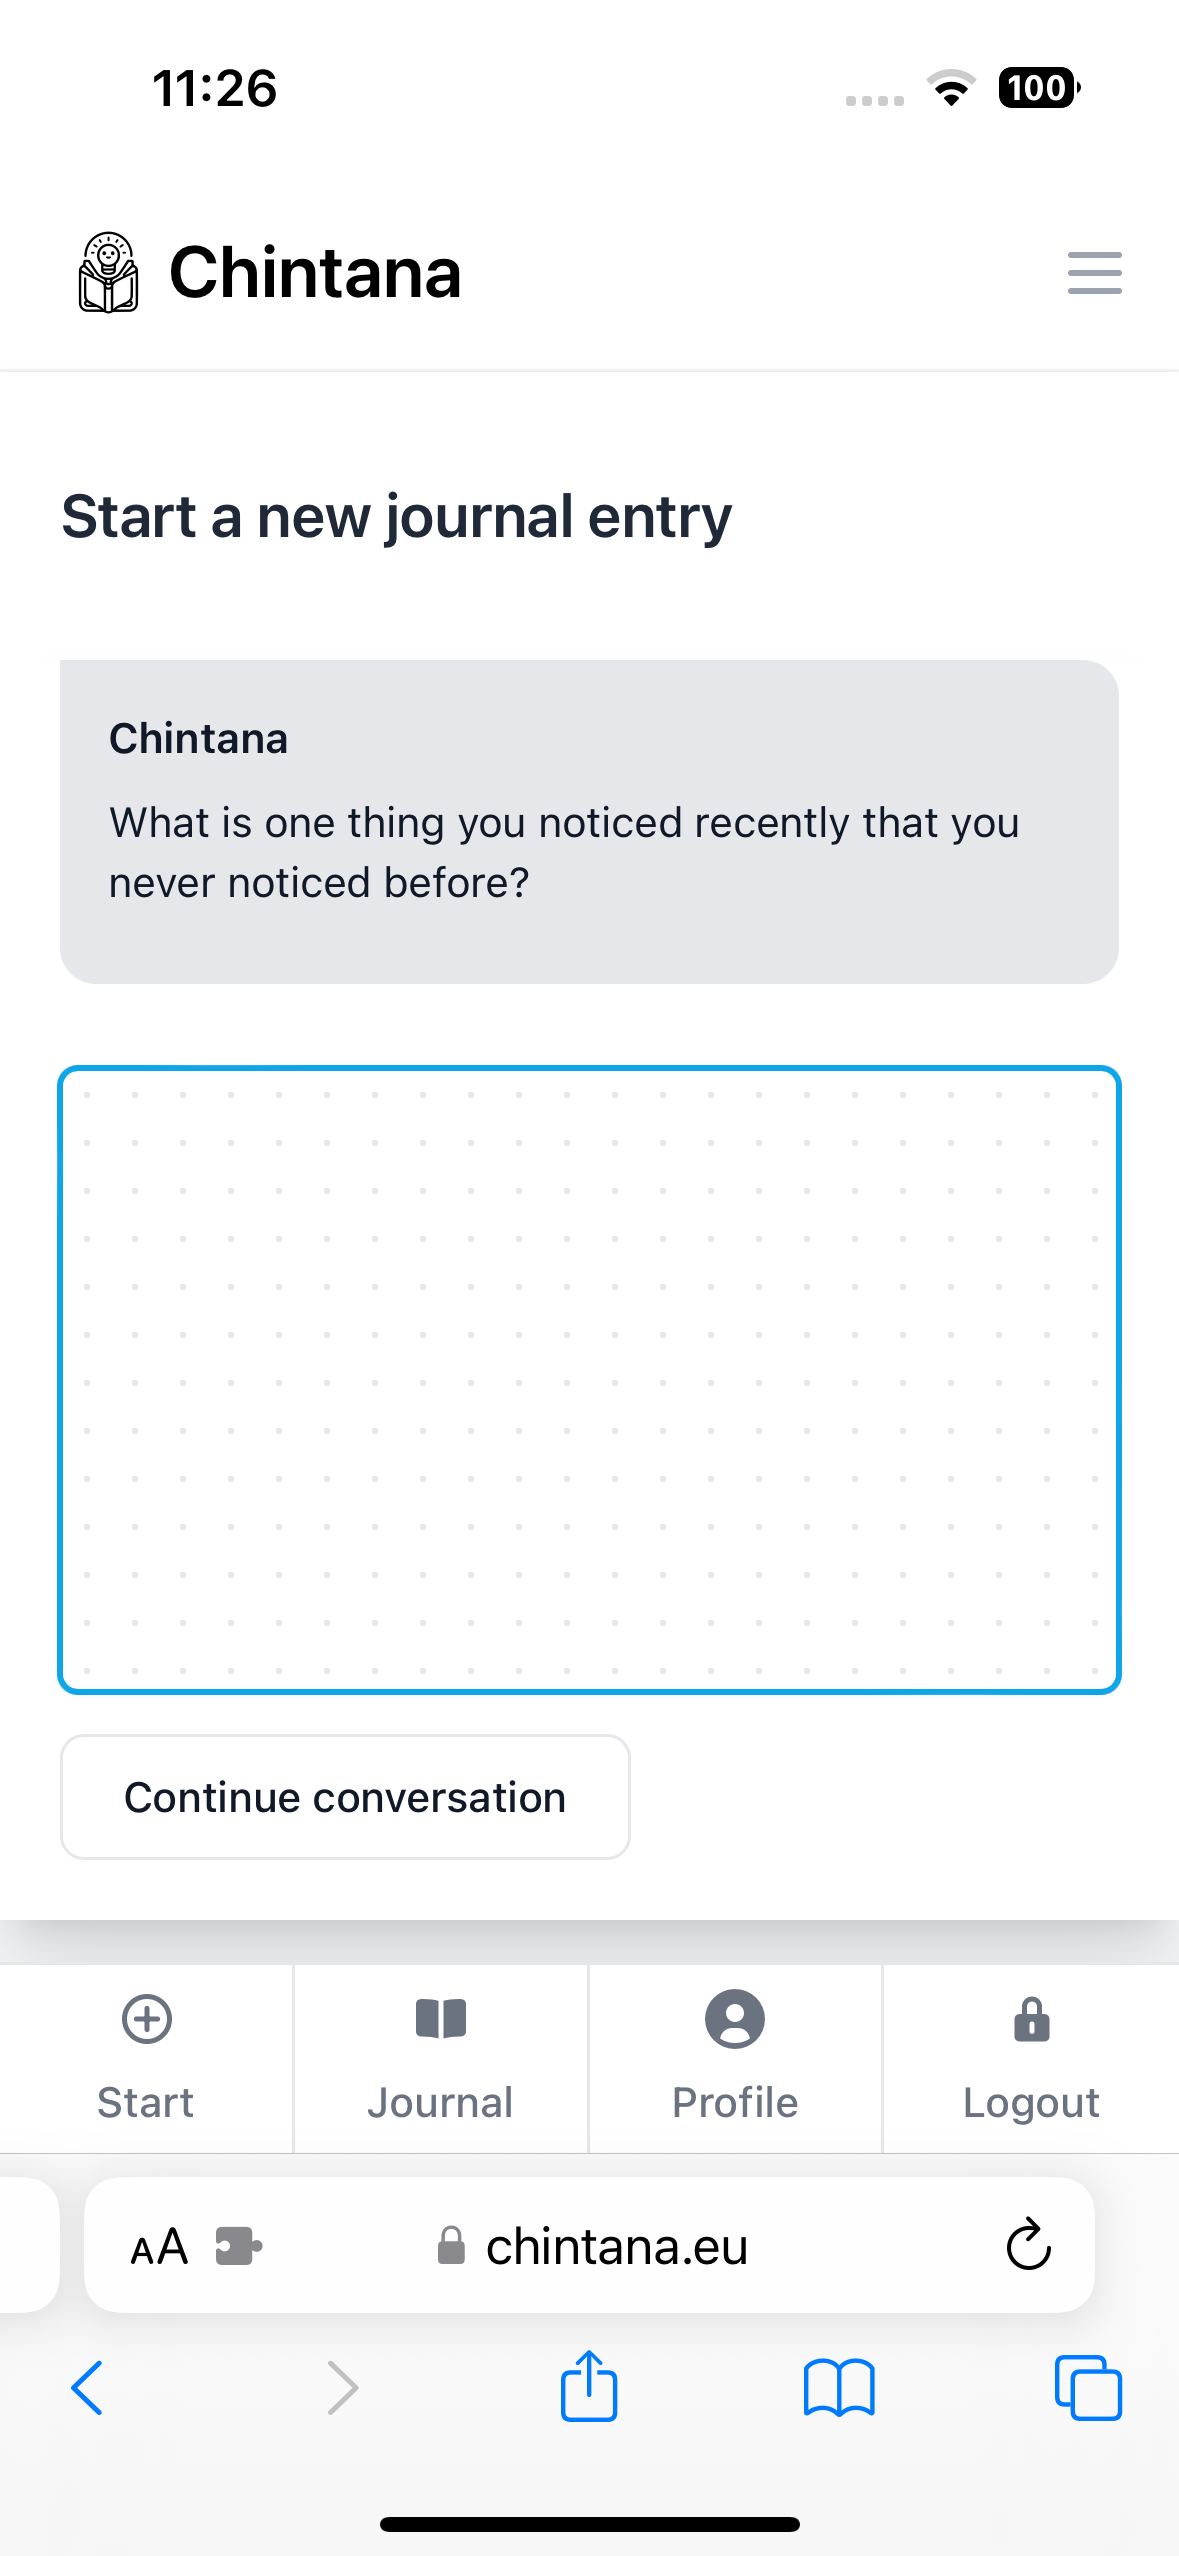Open Safari extensions puzzle icon
Screen dimensions: 1179x2556
[238, 2246]
